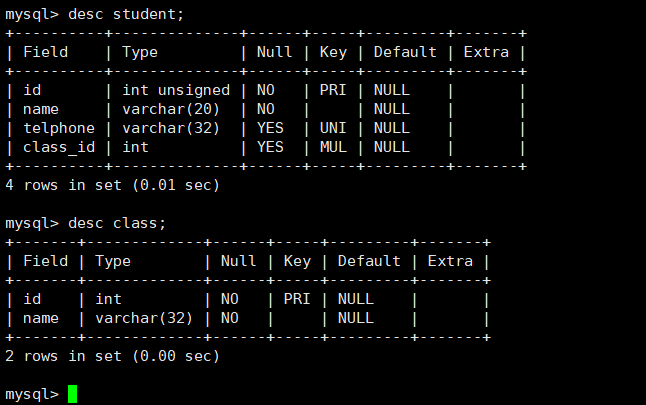Click the 'desc student;' command text

click(x=126, y=14)
